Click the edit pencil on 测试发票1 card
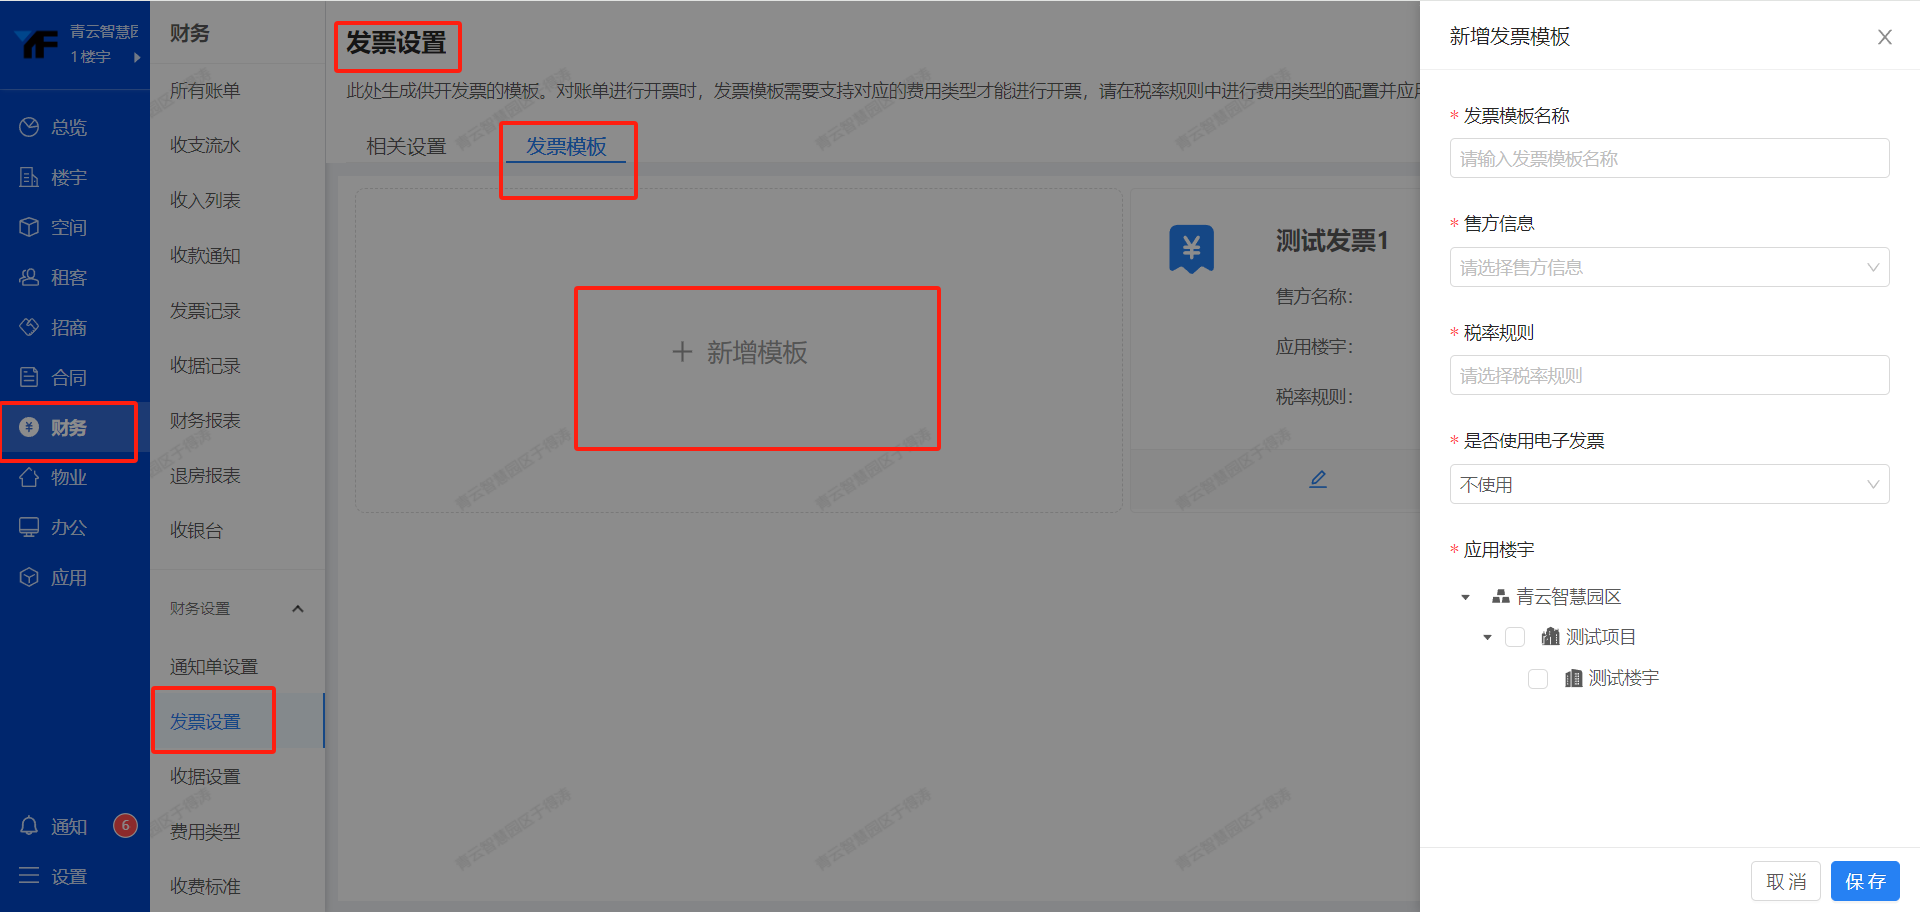Viewport: 1920px width, 912px height. [x=1317, y=479]
